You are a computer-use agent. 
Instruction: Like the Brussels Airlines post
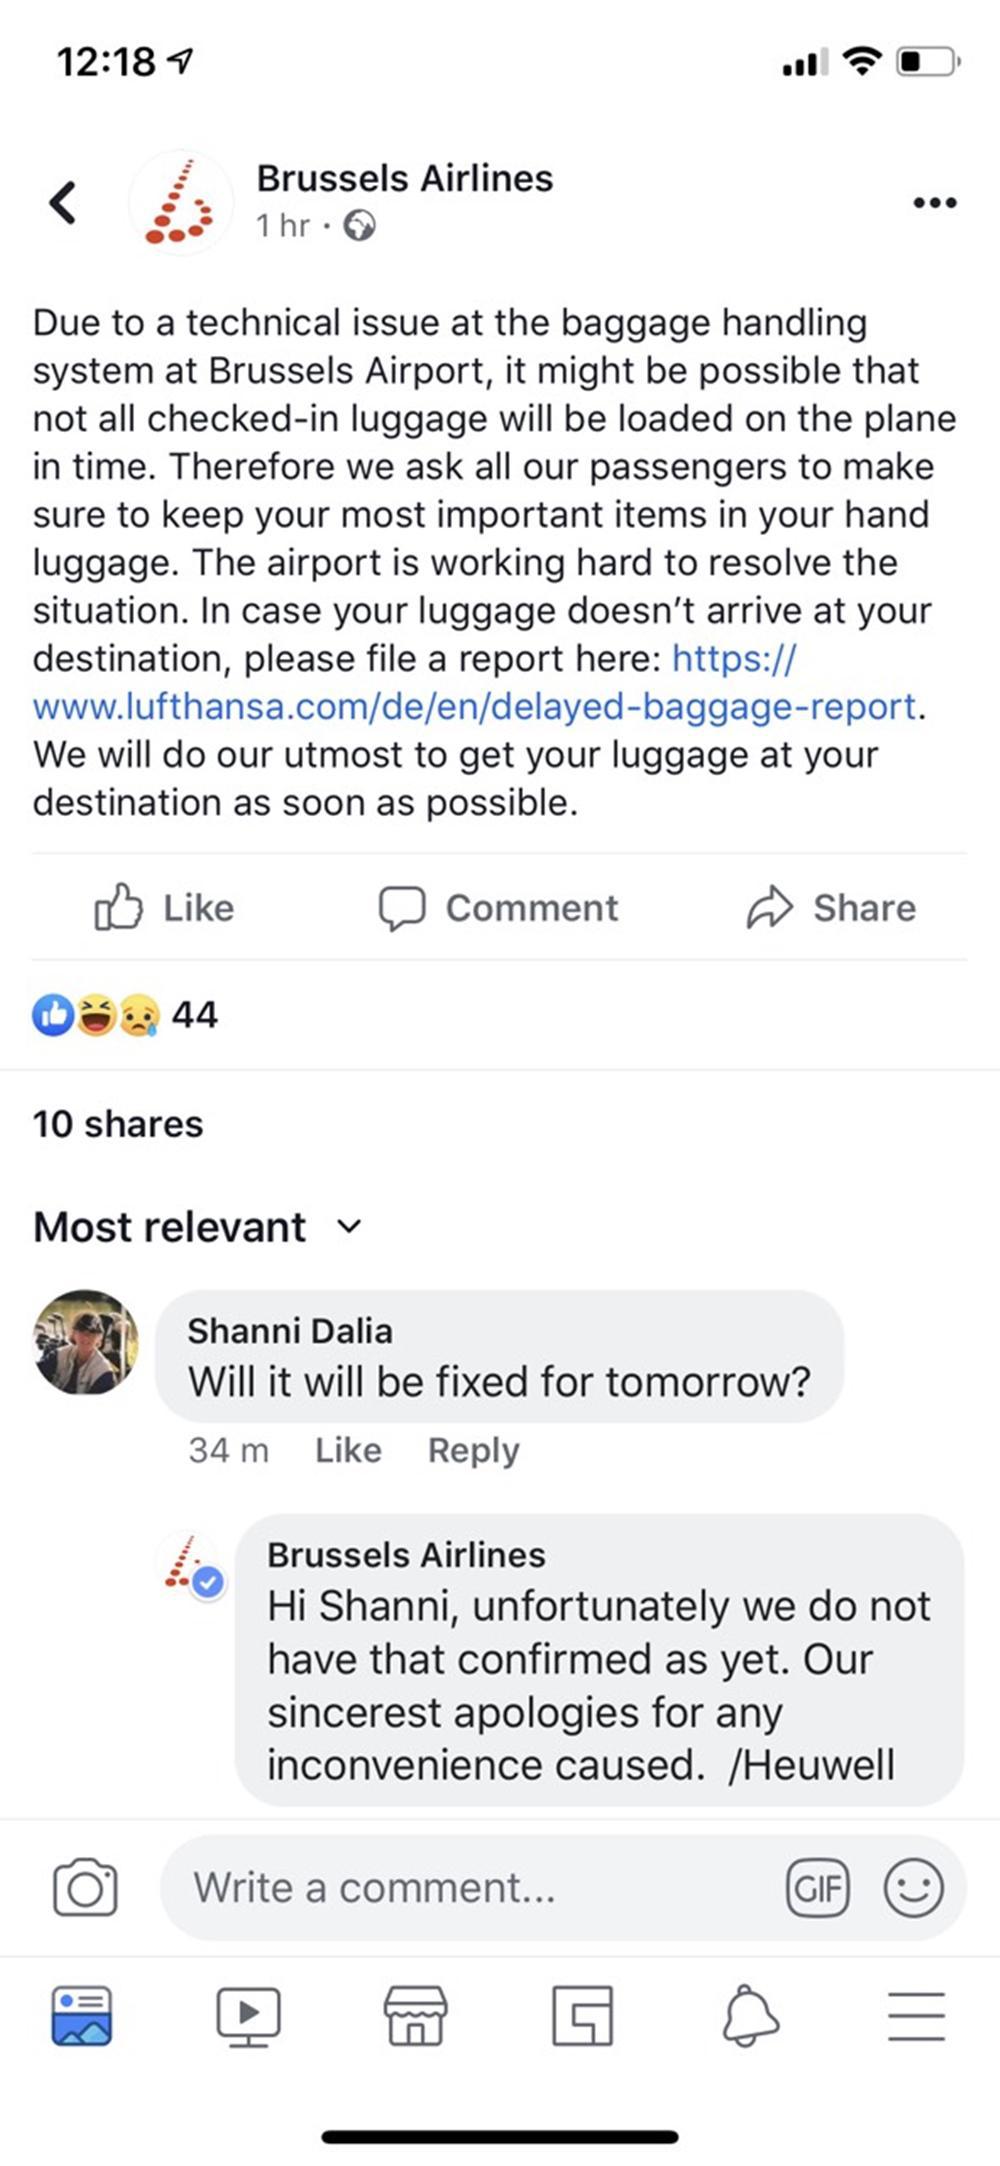pos(164,908)
